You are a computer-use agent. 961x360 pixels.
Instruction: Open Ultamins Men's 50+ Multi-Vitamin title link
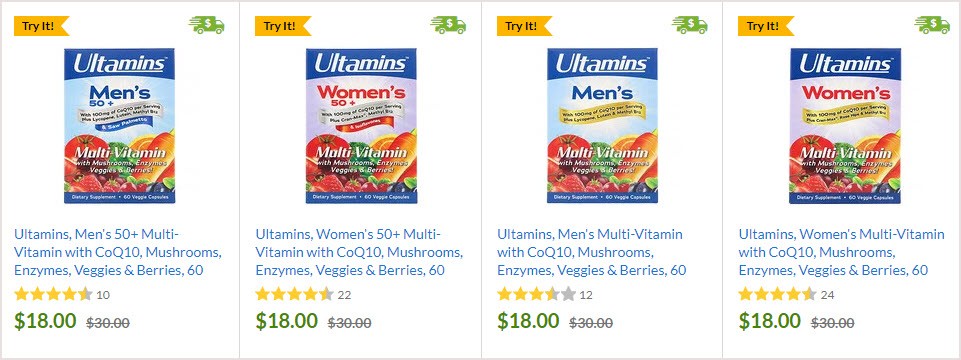tap(118, 252)
